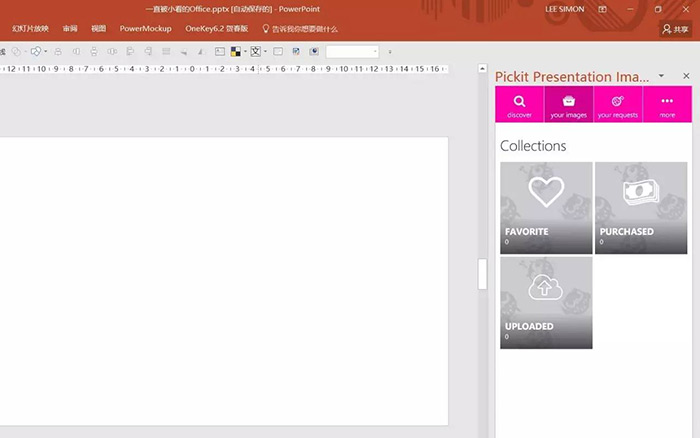
Task: Open the PURCHASED collection tile
Action: [x=641, y=208]
